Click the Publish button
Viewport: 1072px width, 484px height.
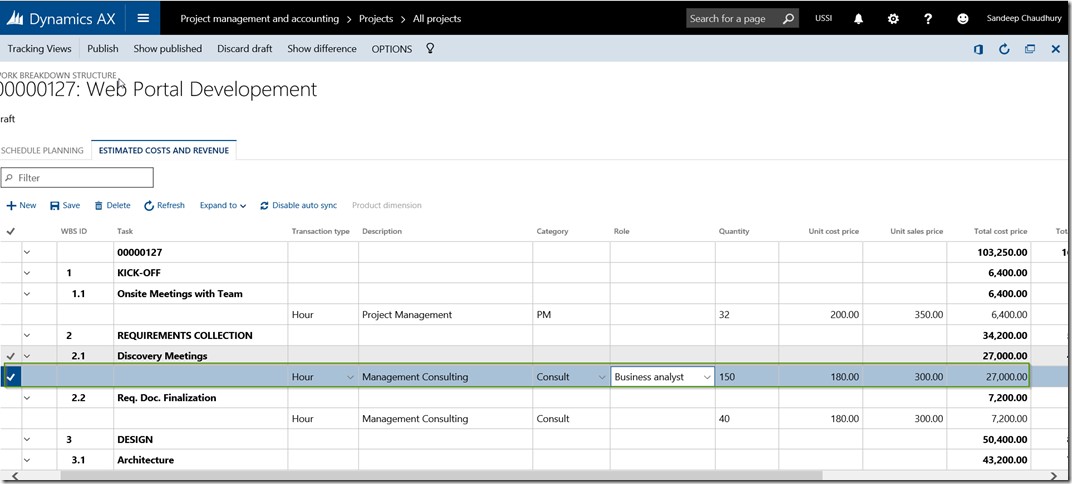102,49
